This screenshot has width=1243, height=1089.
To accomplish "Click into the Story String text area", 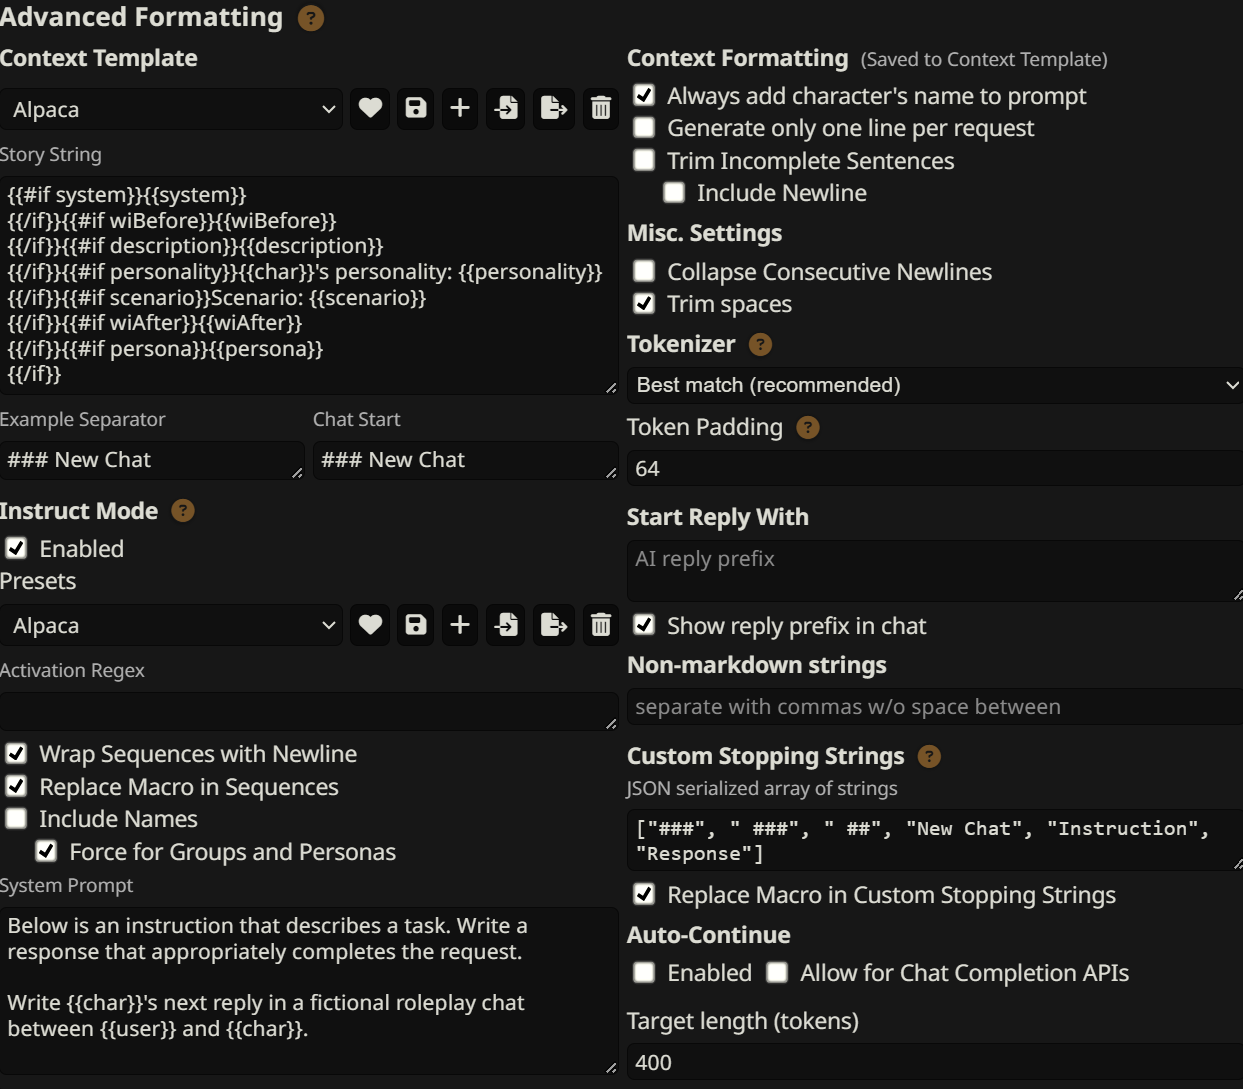I will (x=308, y=285).
